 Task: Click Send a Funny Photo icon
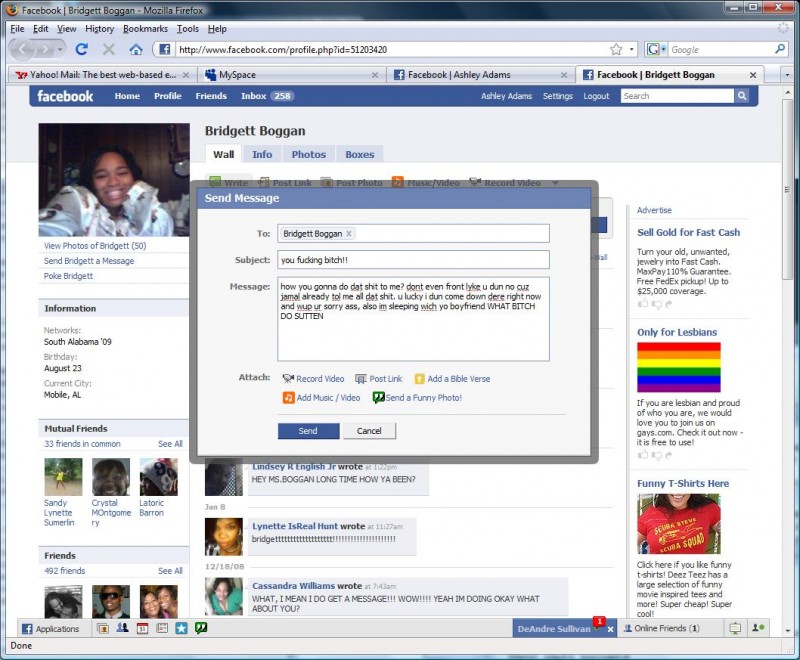click(379, 397)
